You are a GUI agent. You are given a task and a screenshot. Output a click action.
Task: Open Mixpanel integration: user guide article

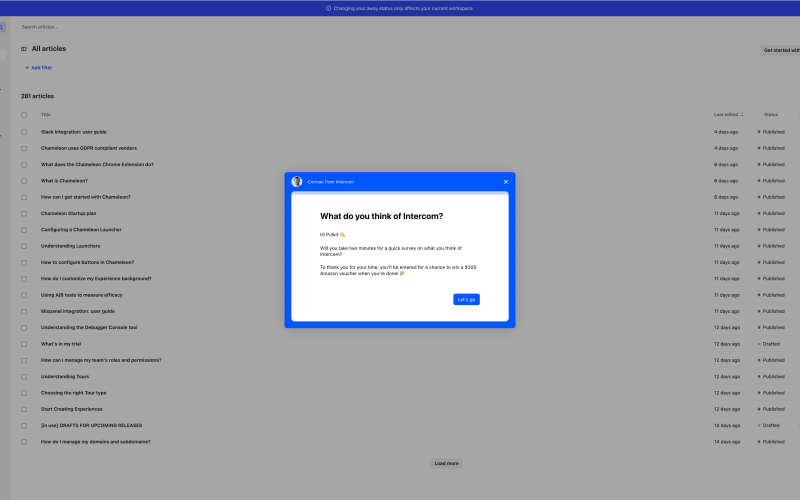78,311
